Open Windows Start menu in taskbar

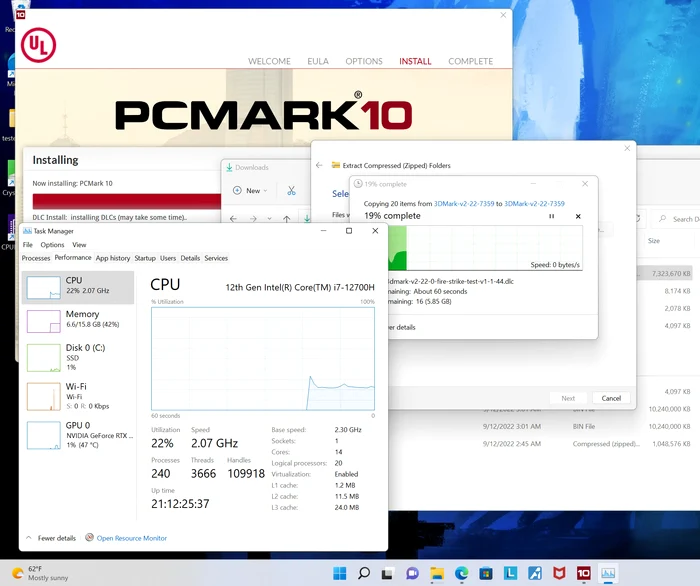tap(340, 573)
